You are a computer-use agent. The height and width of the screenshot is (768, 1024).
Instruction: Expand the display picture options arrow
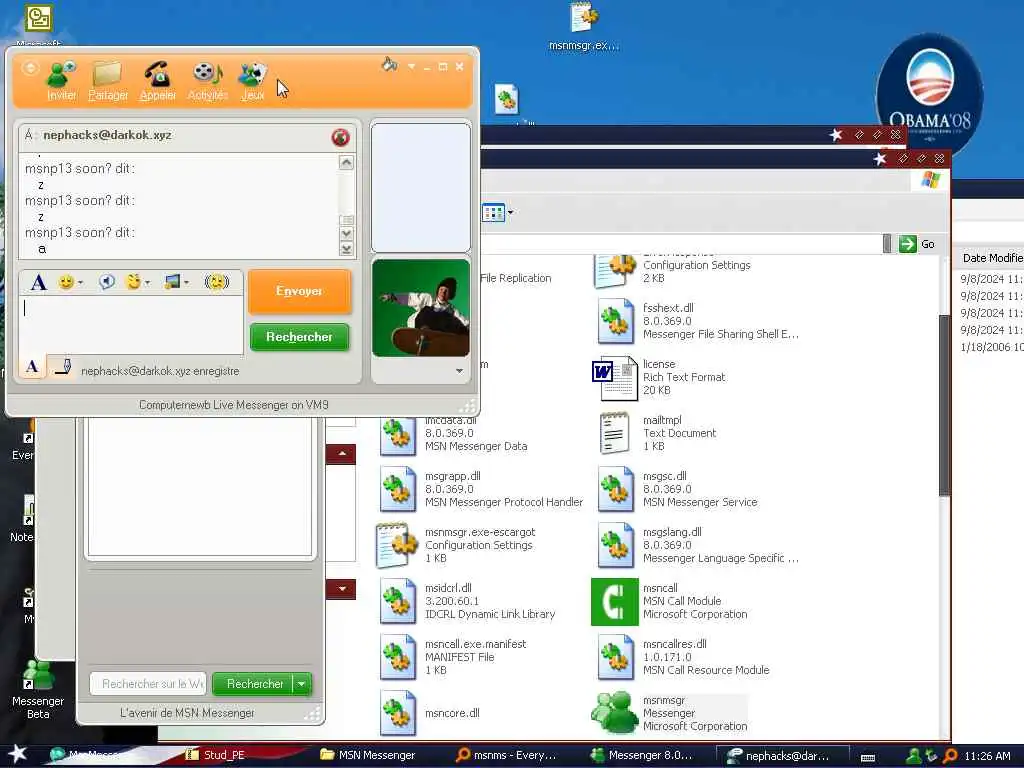(459, 371)
